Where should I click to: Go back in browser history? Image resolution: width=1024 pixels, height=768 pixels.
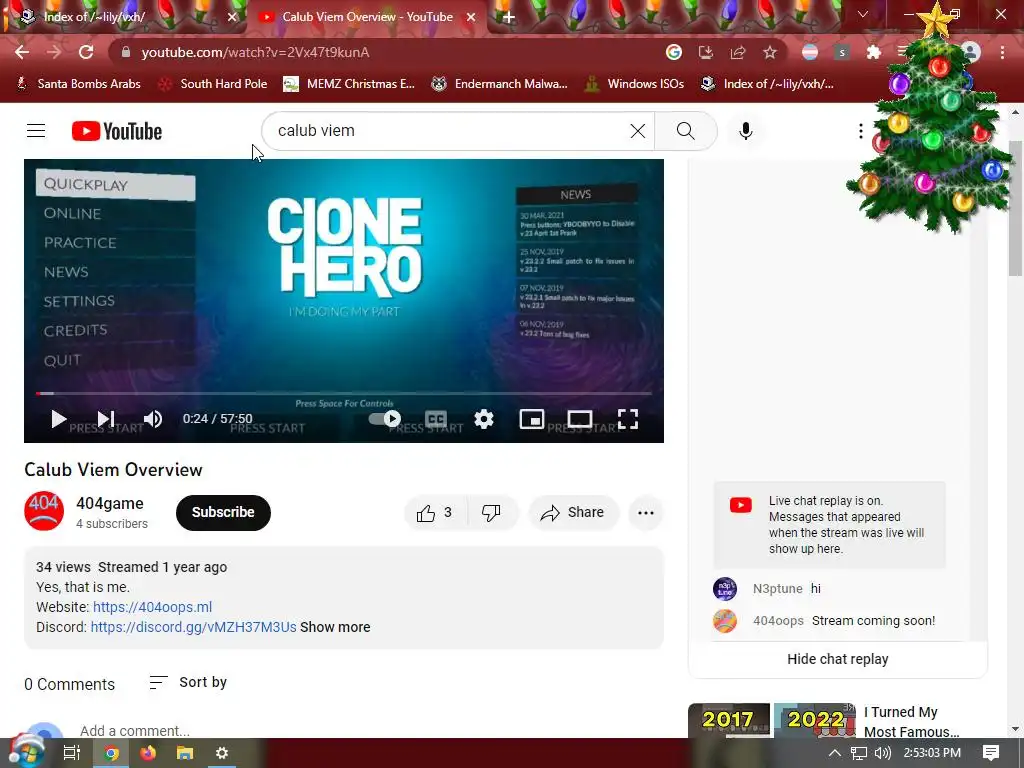(x=22, y=52)
